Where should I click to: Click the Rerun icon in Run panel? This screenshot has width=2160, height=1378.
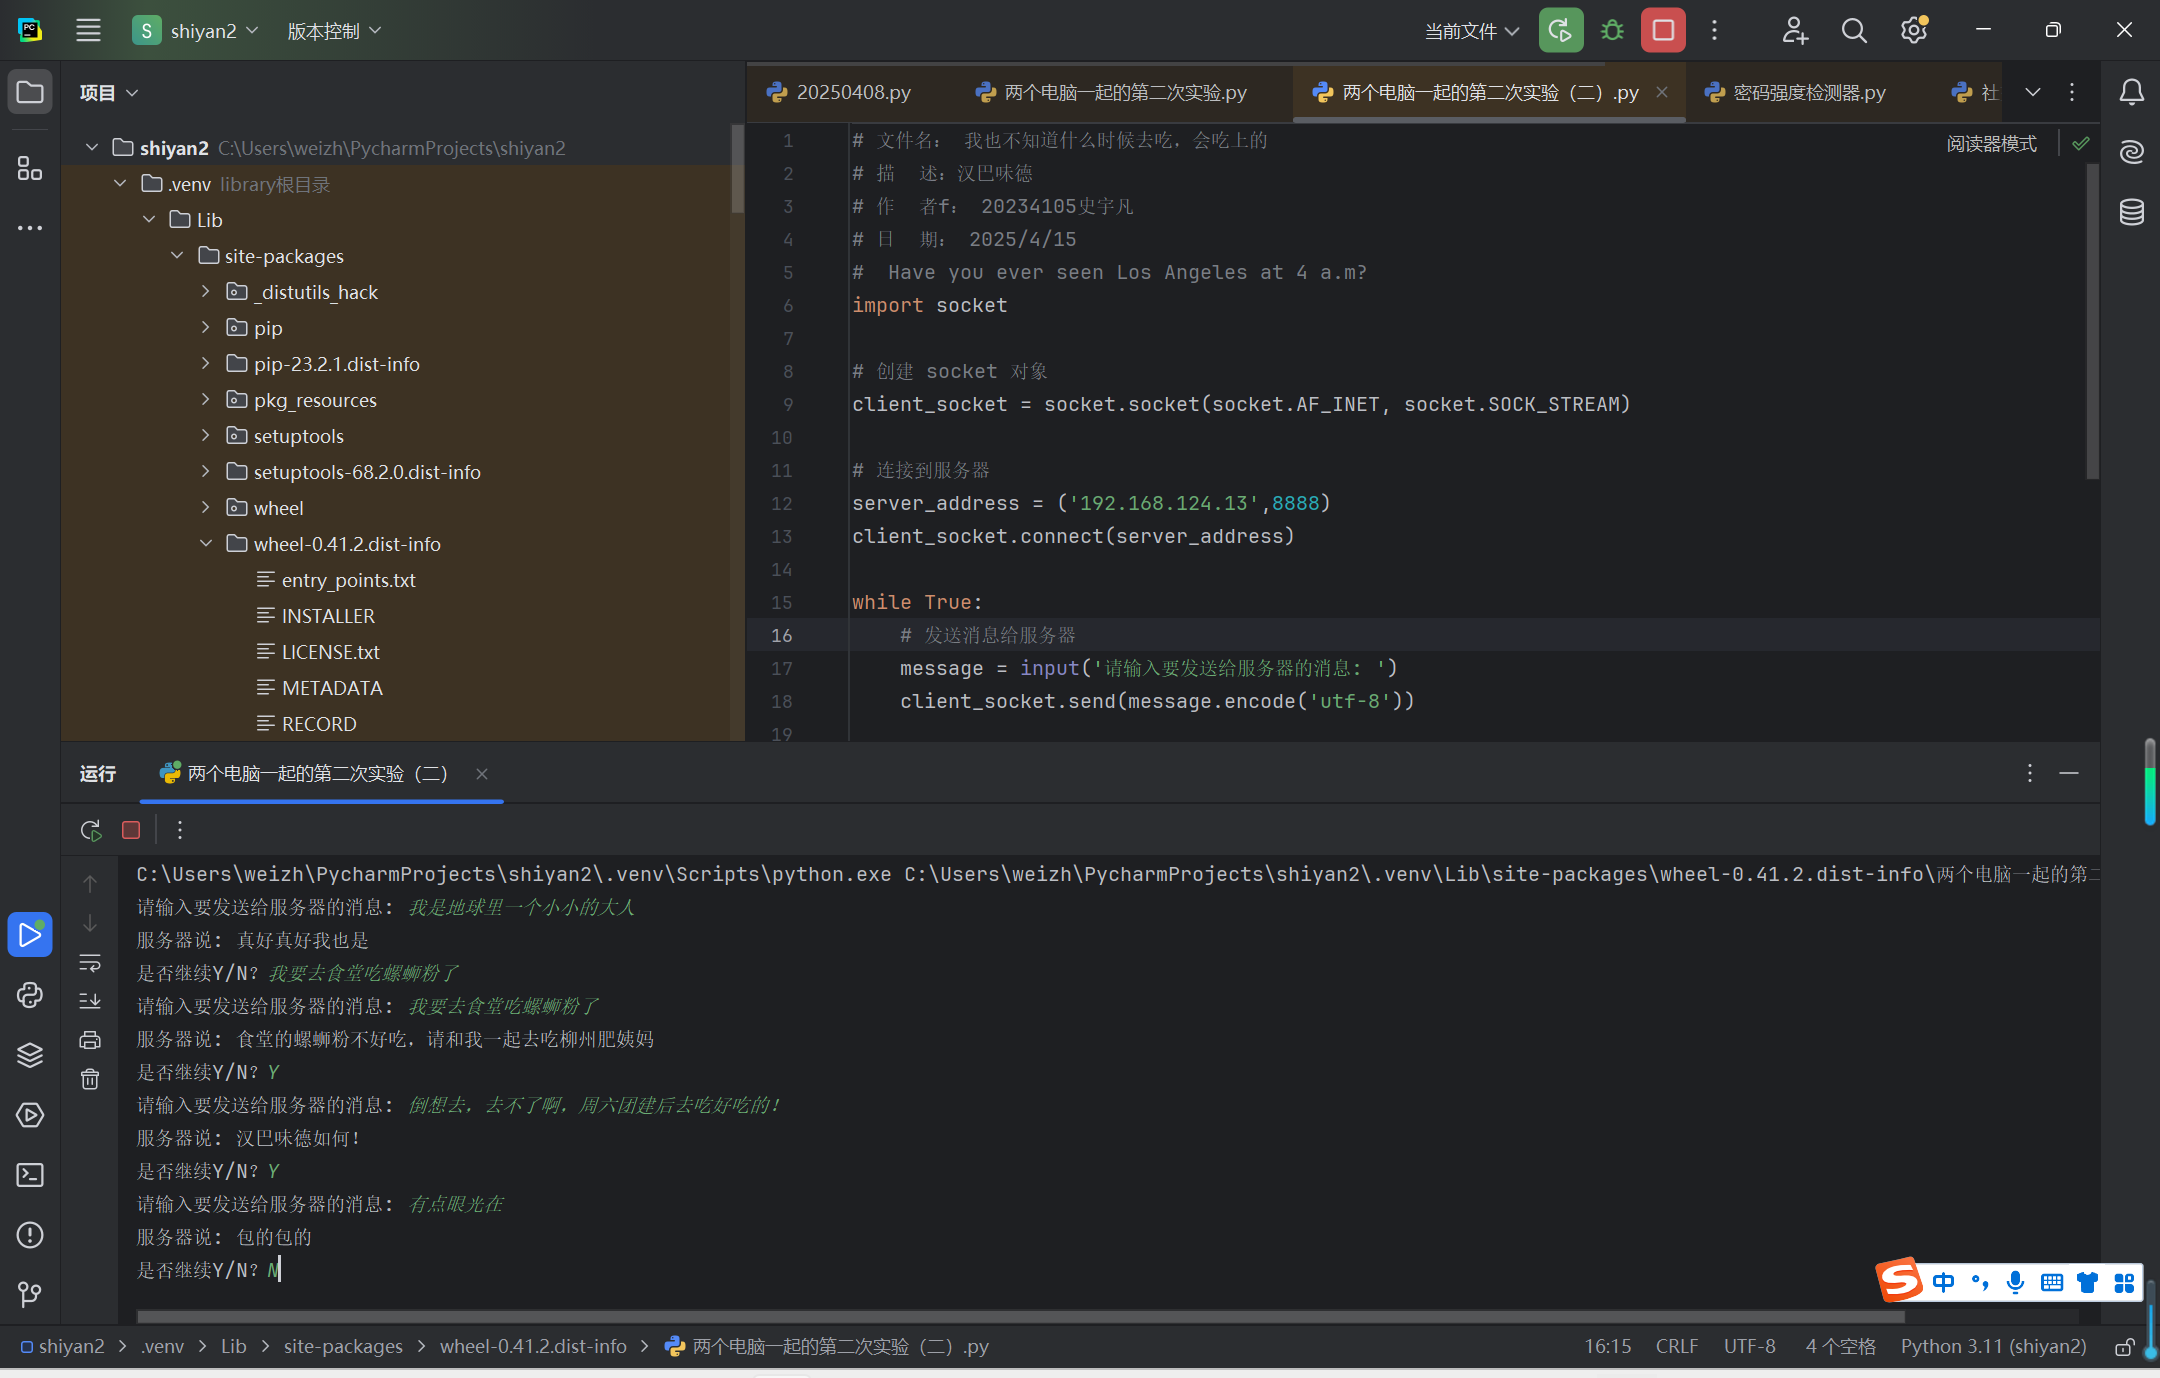click(91, 830)
